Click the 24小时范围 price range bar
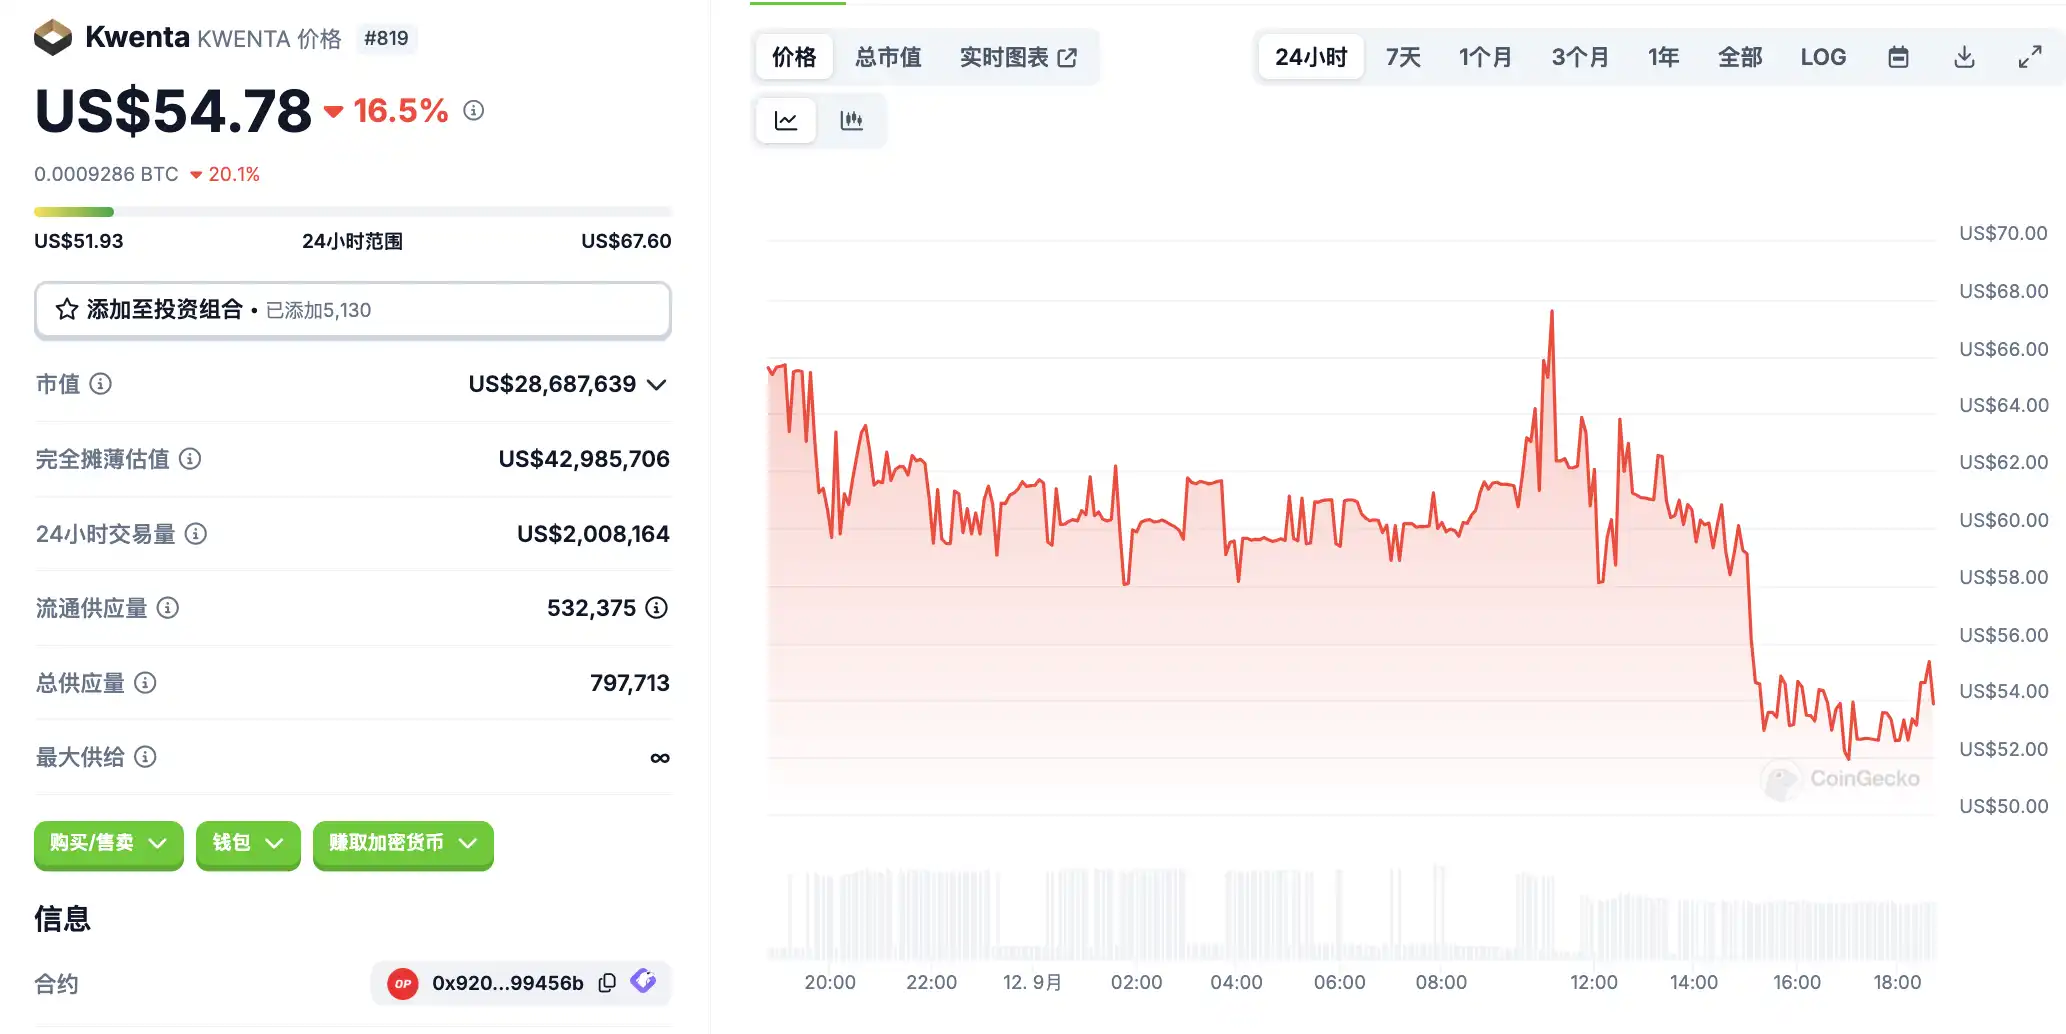Screen dimensions: 2066x1034 352,212
